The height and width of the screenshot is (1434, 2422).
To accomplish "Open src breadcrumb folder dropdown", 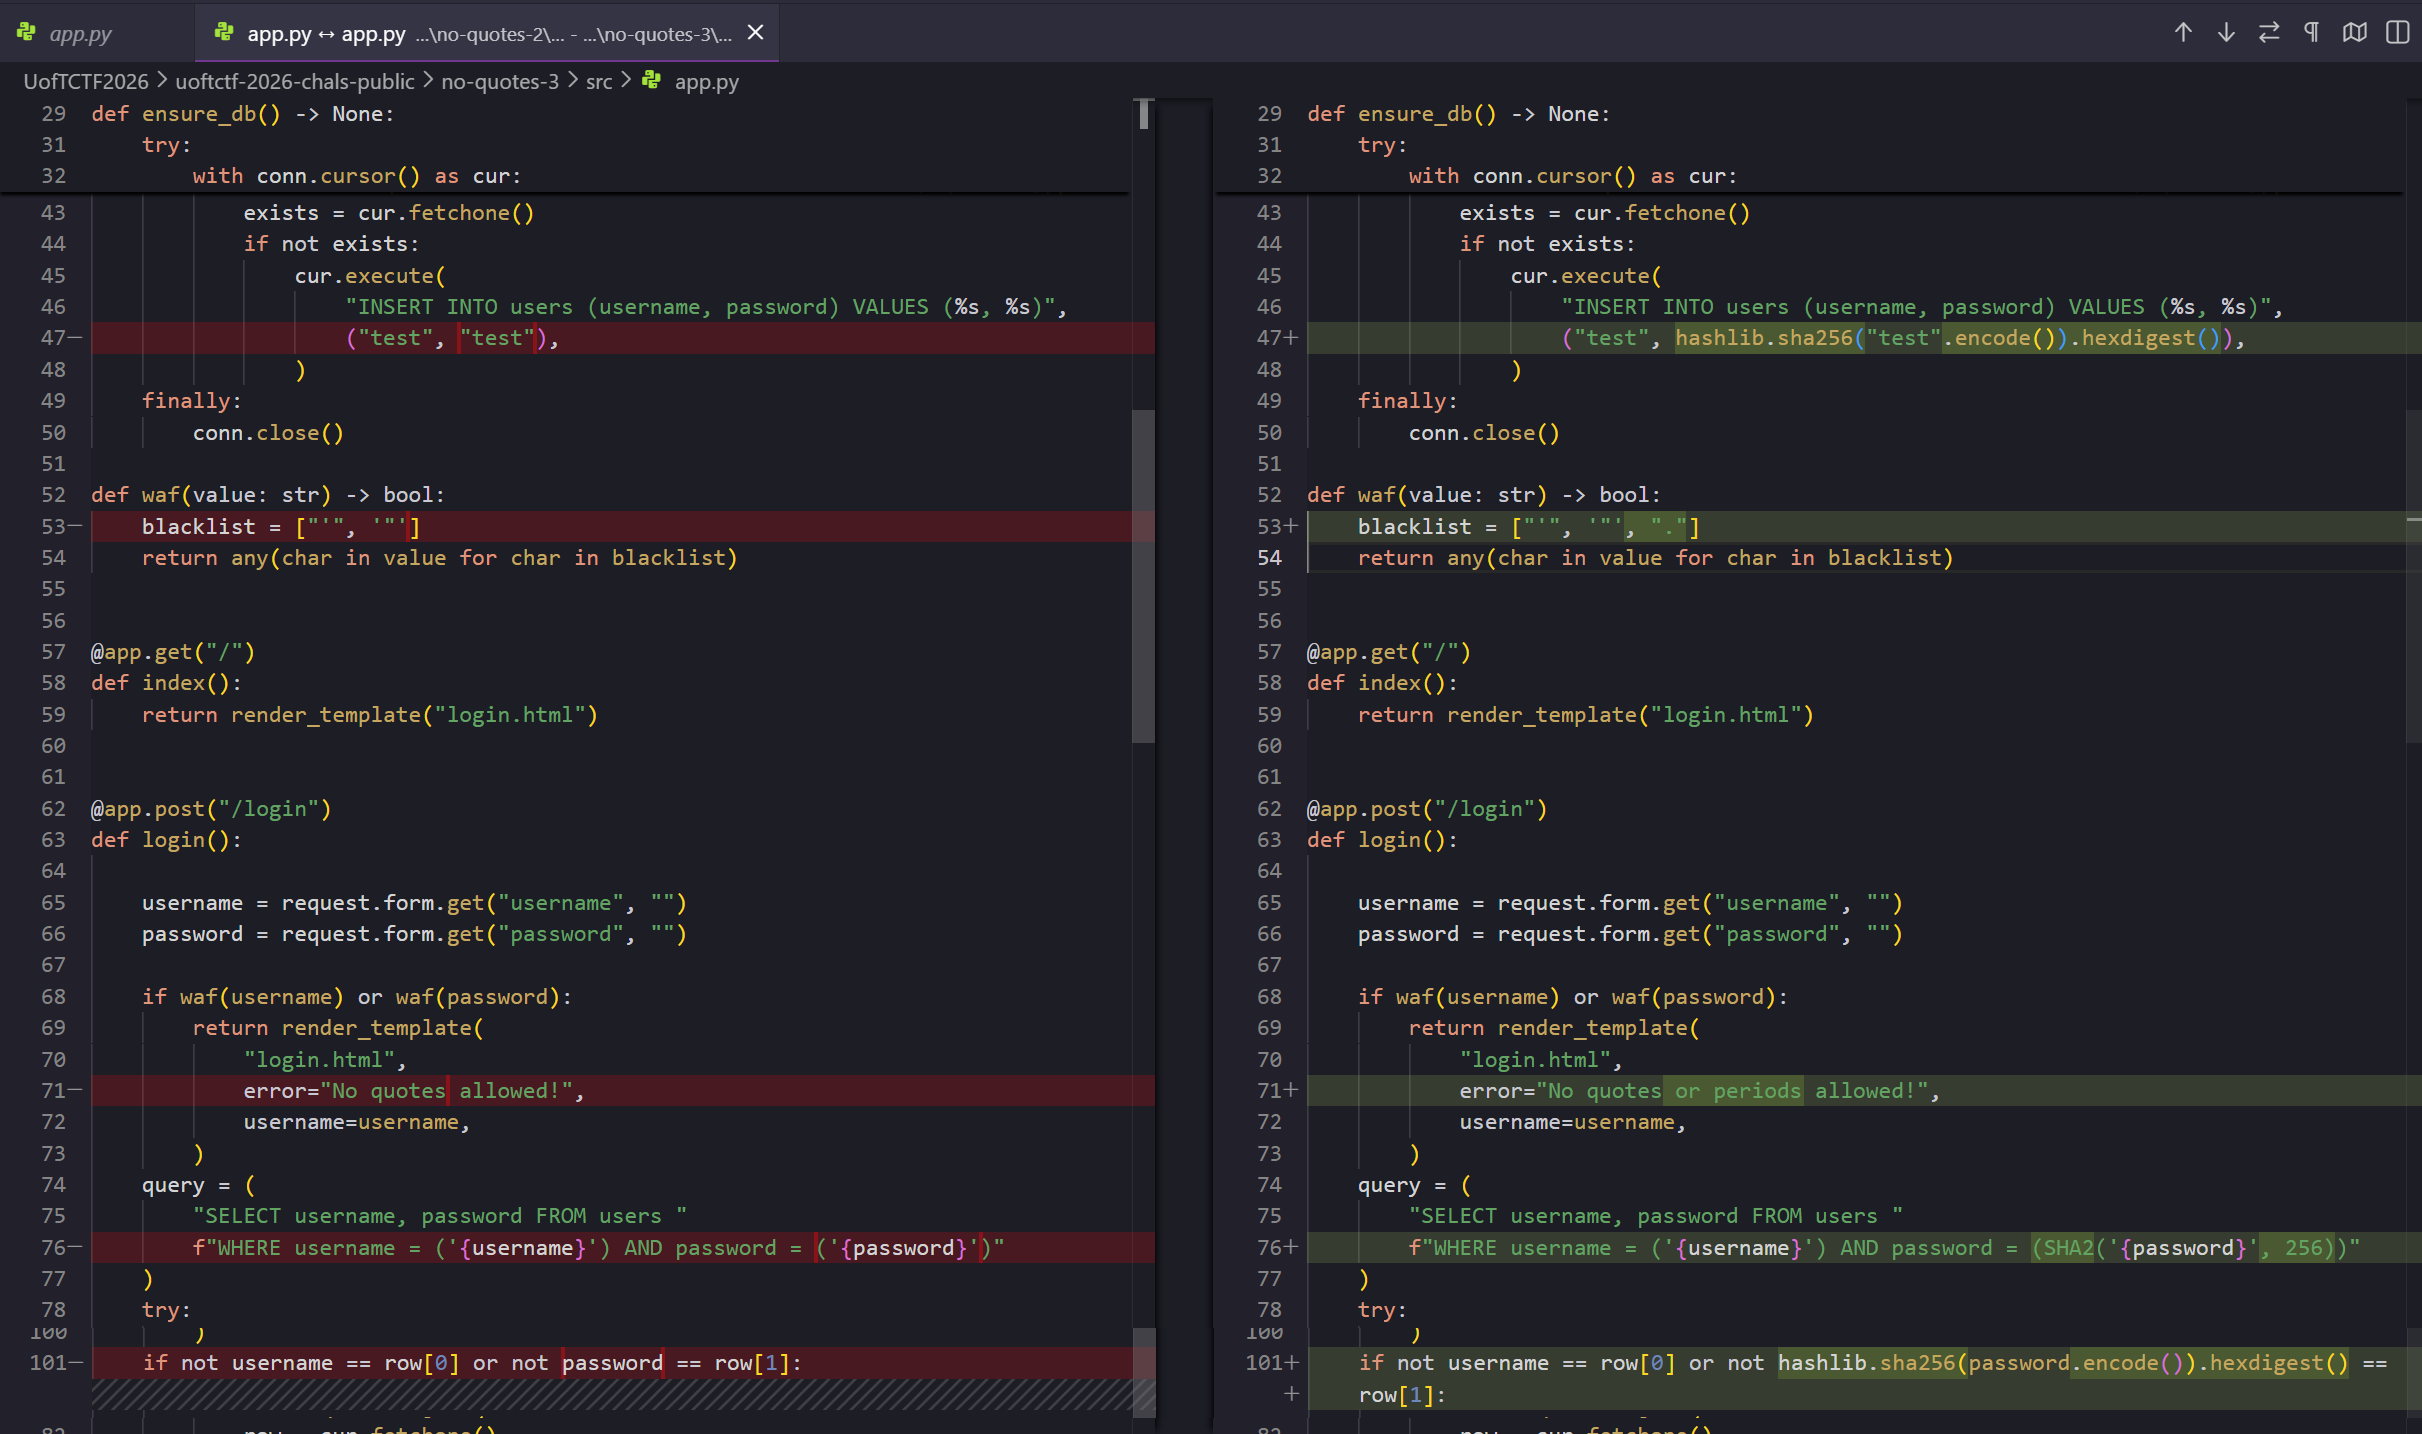I will tap(598, 81).
